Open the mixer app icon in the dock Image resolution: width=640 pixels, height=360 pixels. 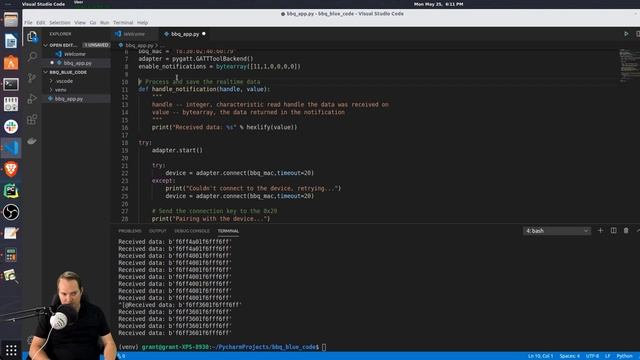11,105
